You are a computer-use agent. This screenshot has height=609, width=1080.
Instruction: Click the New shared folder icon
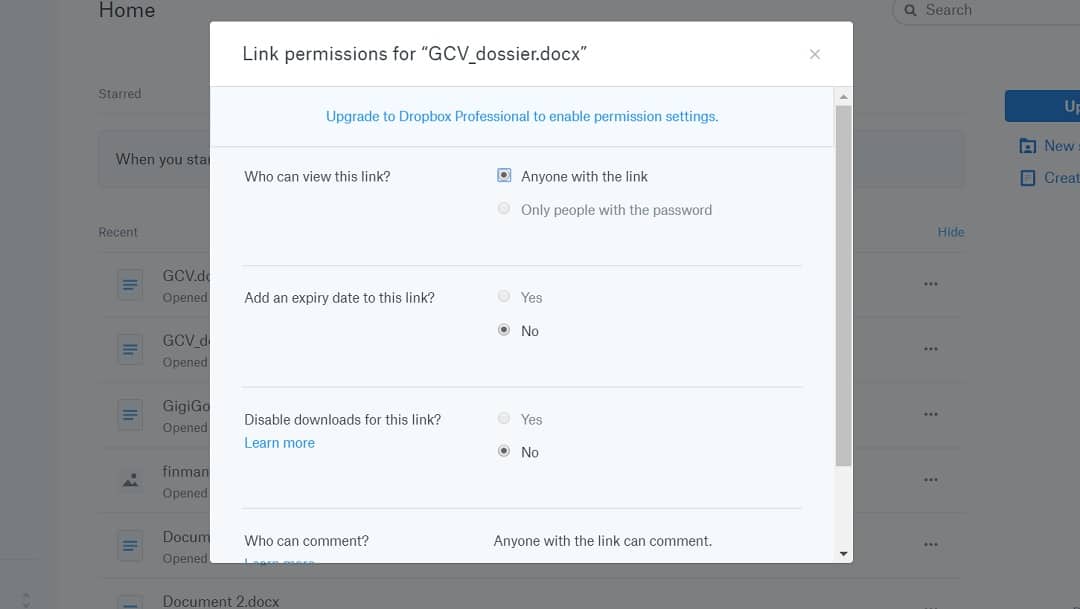click(x=1027, y=146)
